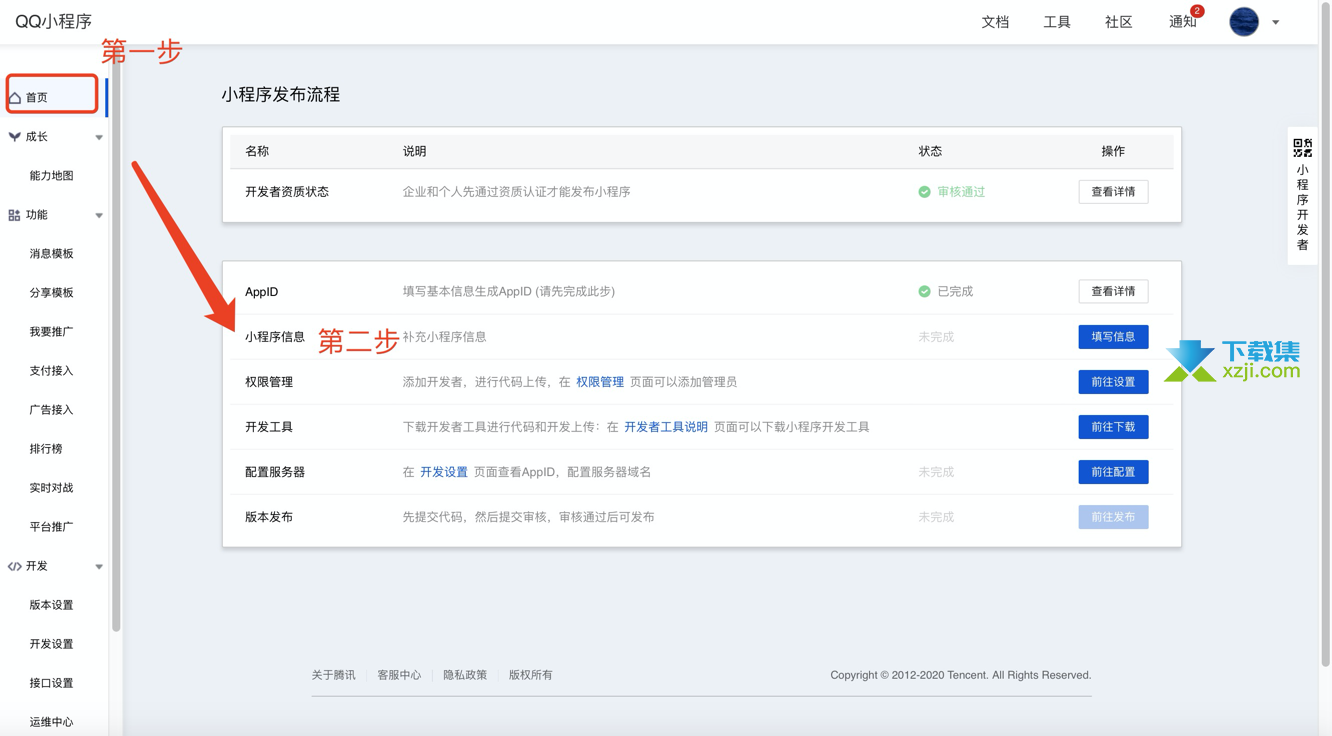
Task: Click the 名称 column header
Action: (x=257, y=151)
